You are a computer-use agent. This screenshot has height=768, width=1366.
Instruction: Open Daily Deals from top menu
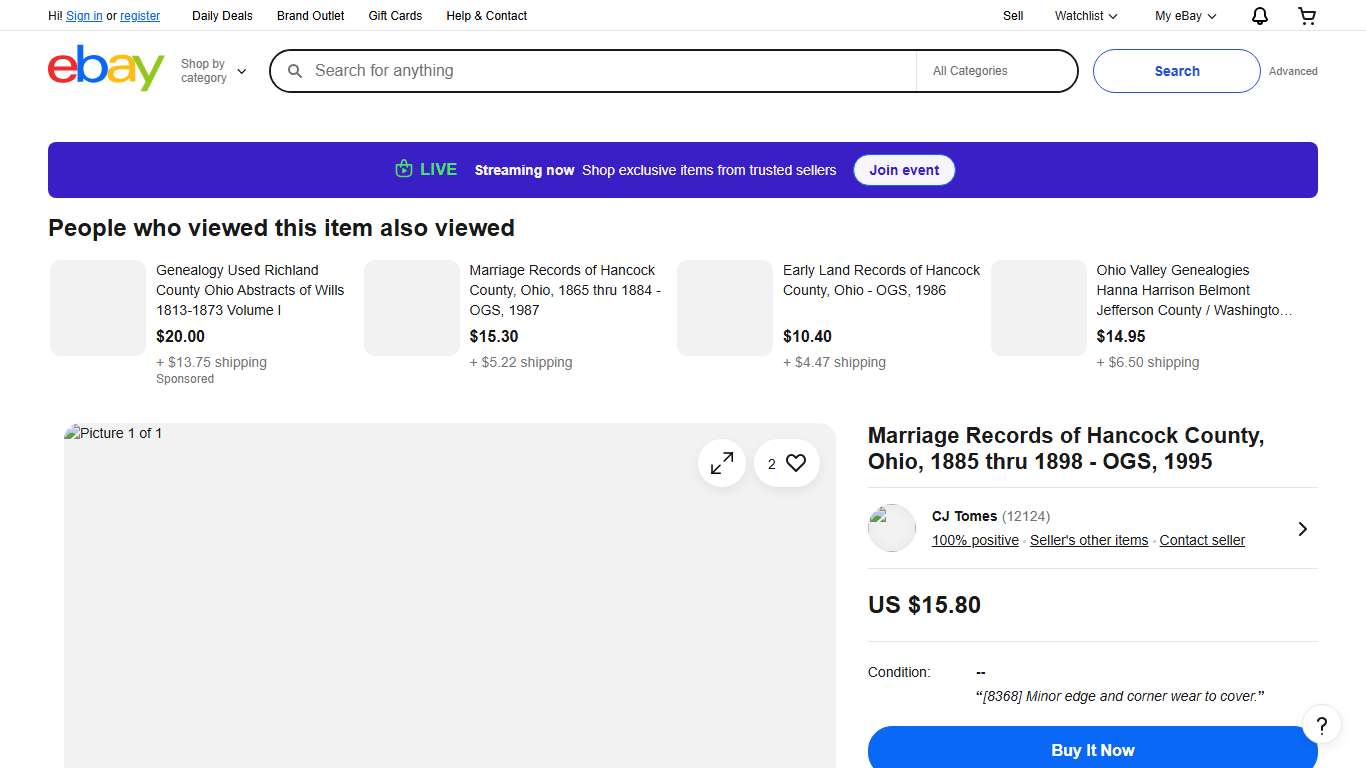[x=222, y=16]
